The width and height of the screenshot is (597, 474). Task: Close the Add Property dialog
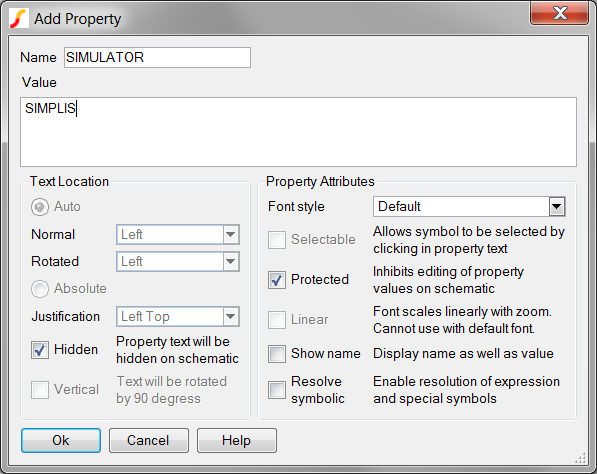[559, 13]
